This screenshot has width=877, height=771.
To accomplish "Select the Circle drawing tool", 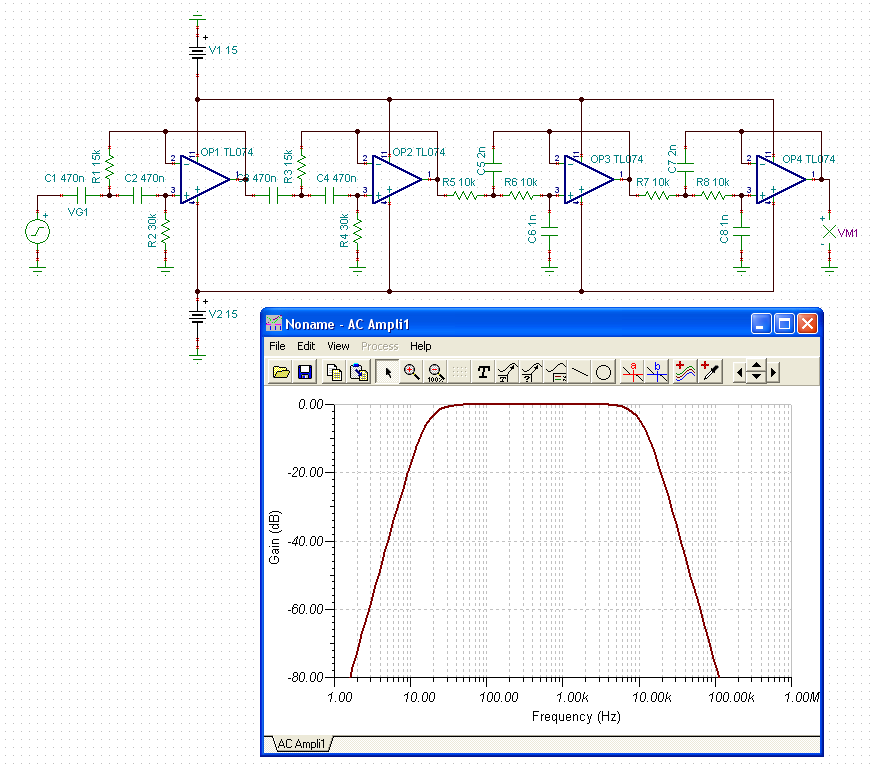I will click(603, 372).
